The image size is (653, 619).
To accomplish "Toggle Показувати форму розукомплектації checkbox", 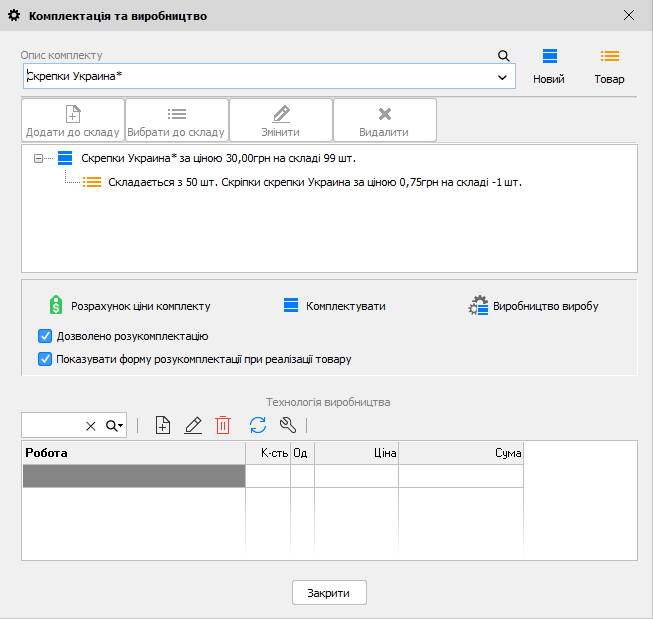I will [45, 359].
